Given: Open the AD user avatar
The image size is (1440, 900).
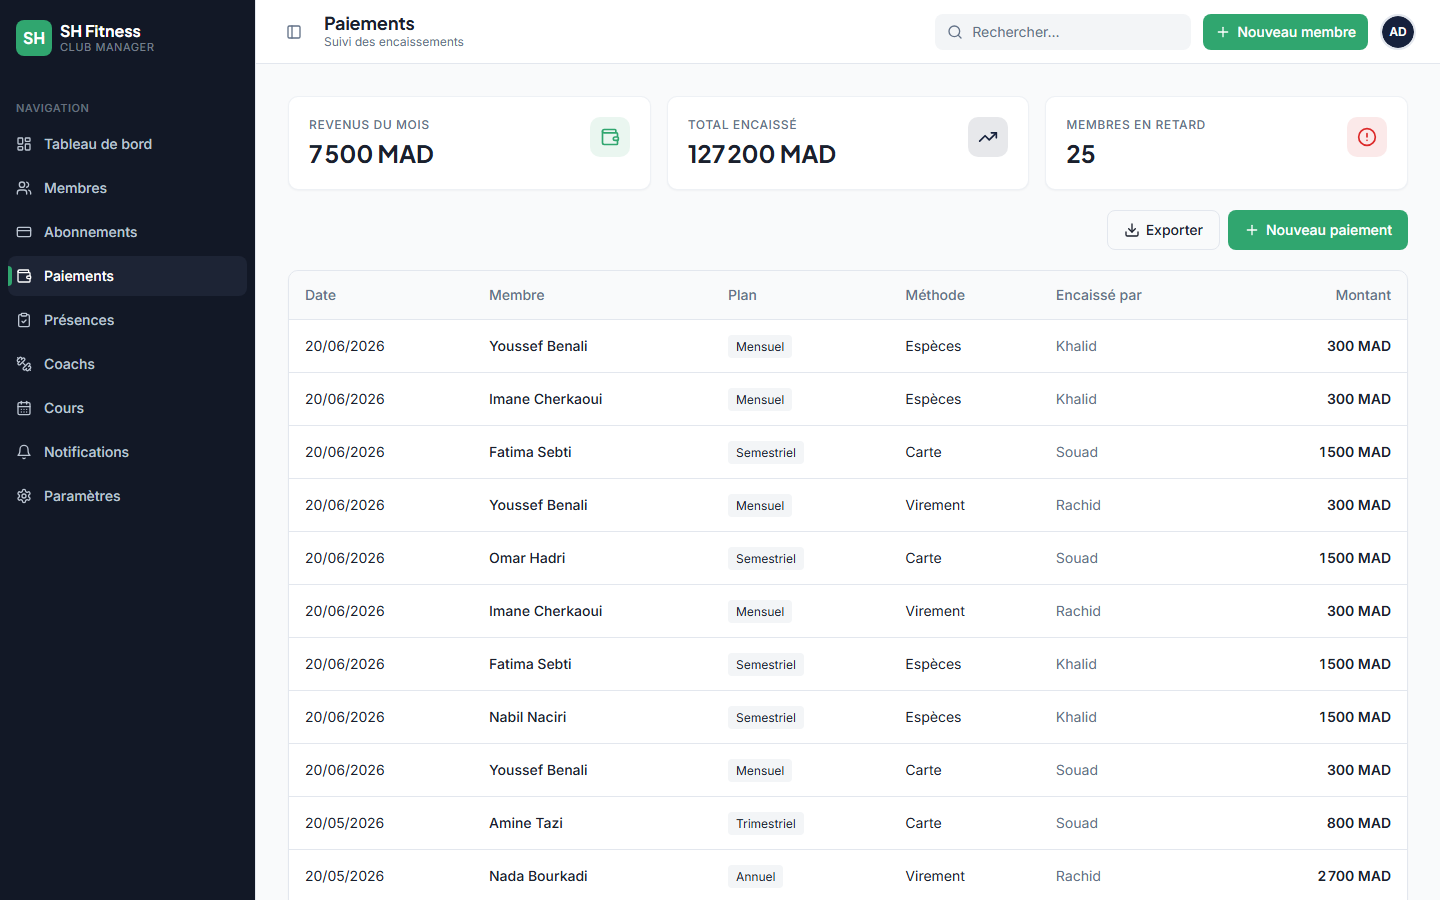Looking at the screenshot, I should pos(1398,32).
